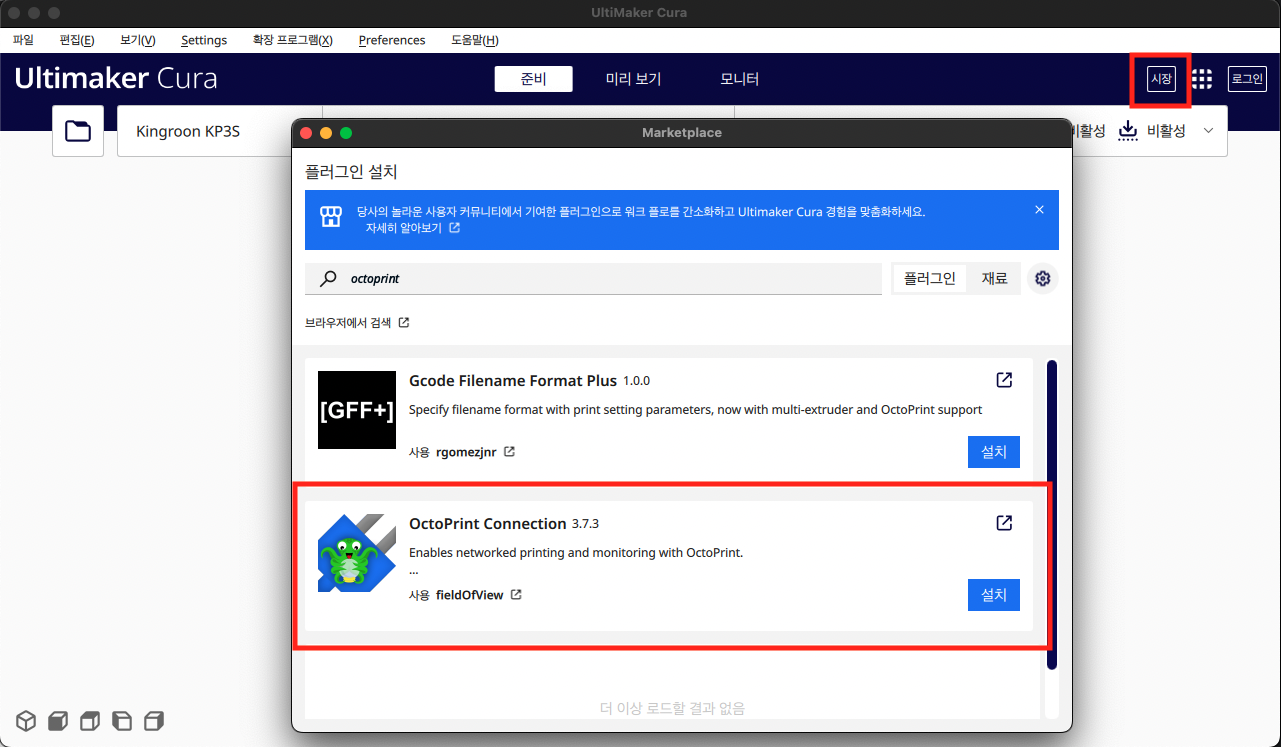Click the OctoPrint Connection plugin logo
This screenshot has width=1281, height=747.
coord(357,553)
